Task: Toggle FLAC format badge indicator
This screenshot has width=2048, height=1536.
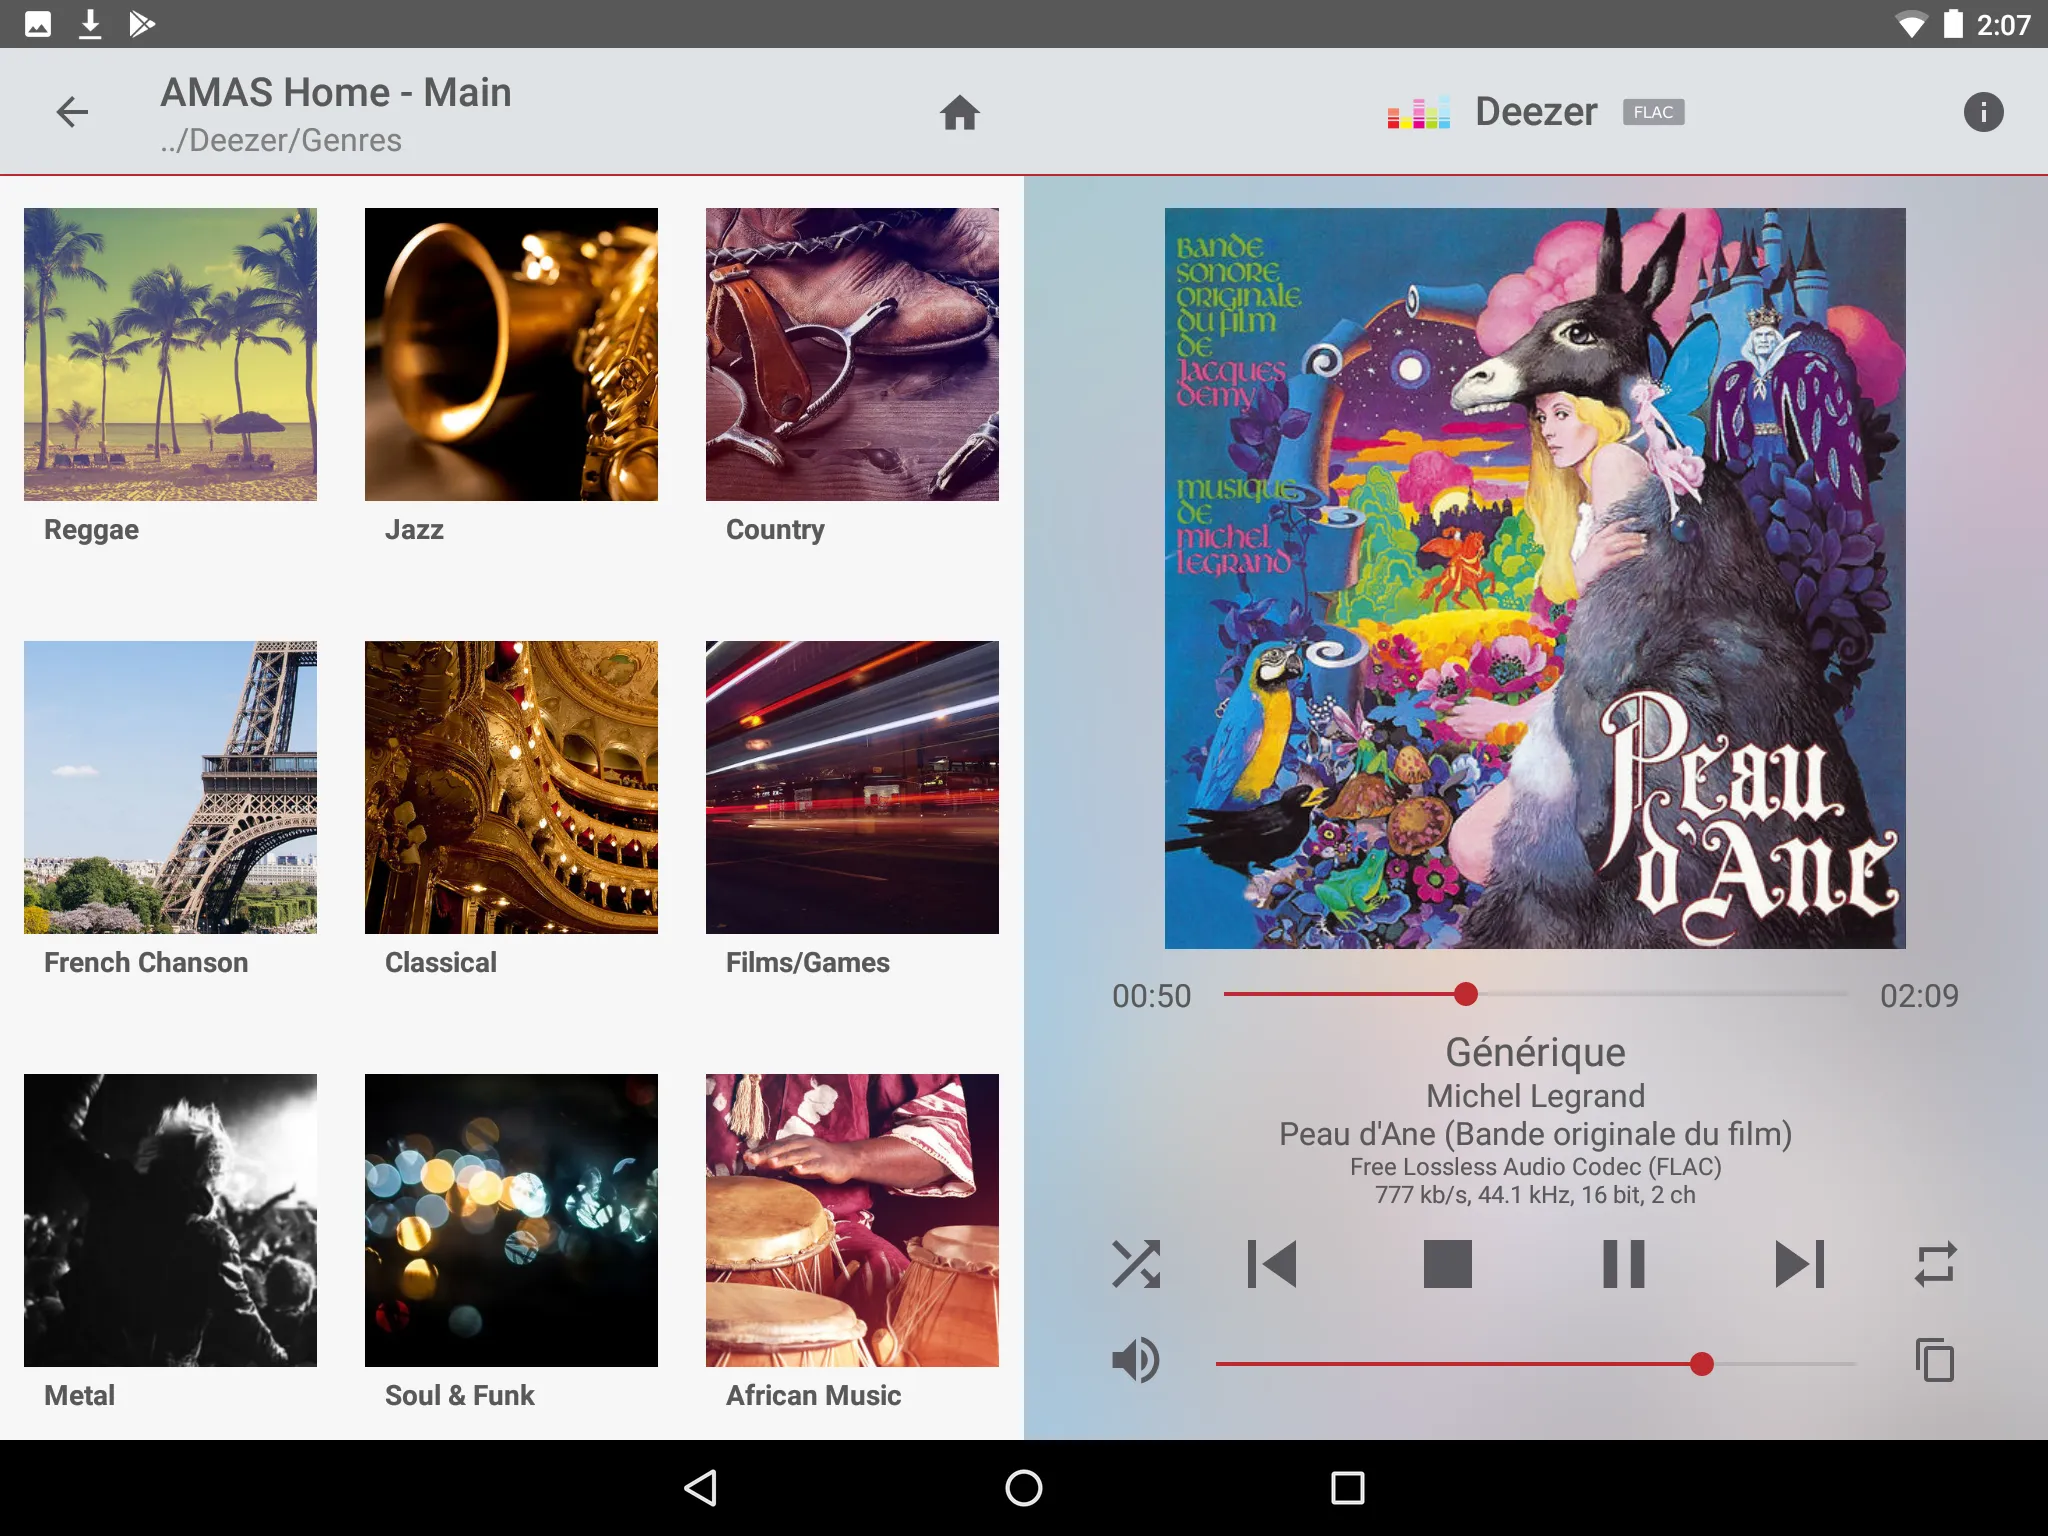Action: click(x=1651, y=111)
